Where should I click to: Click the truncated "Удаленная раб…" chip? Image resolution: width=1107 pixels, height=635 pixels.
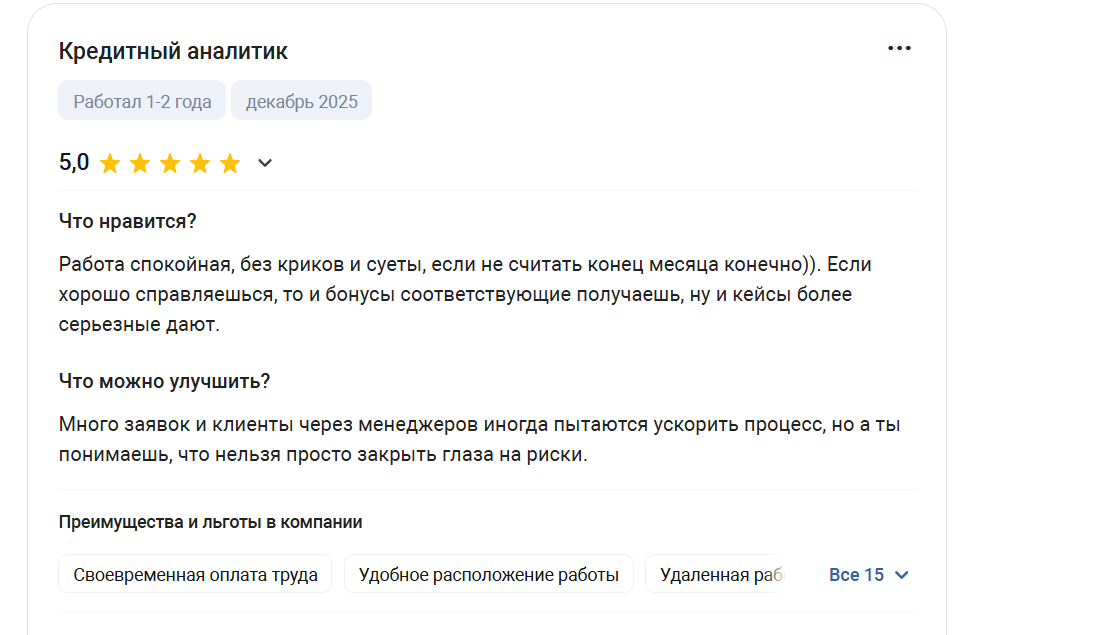click(x=718, y=575)
